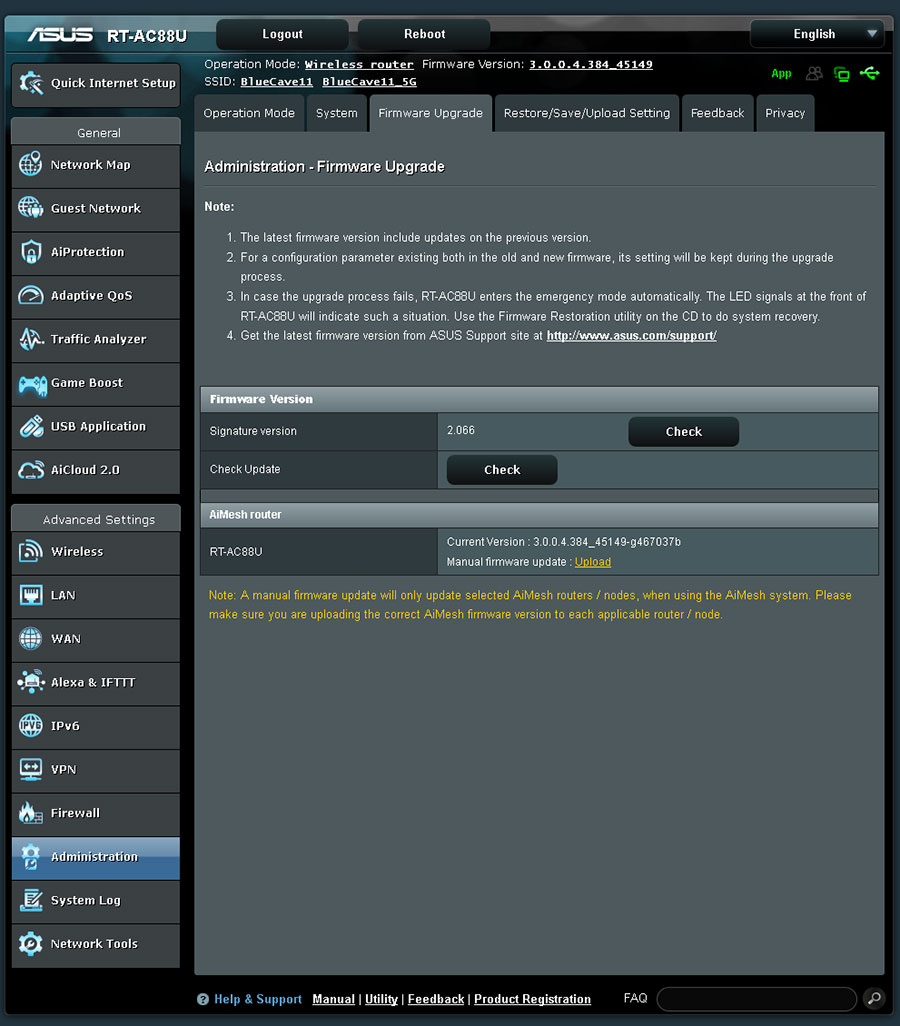Open the Utility footer link
The width and height of the screenshot is (900, 1026).
coord(382,999)
